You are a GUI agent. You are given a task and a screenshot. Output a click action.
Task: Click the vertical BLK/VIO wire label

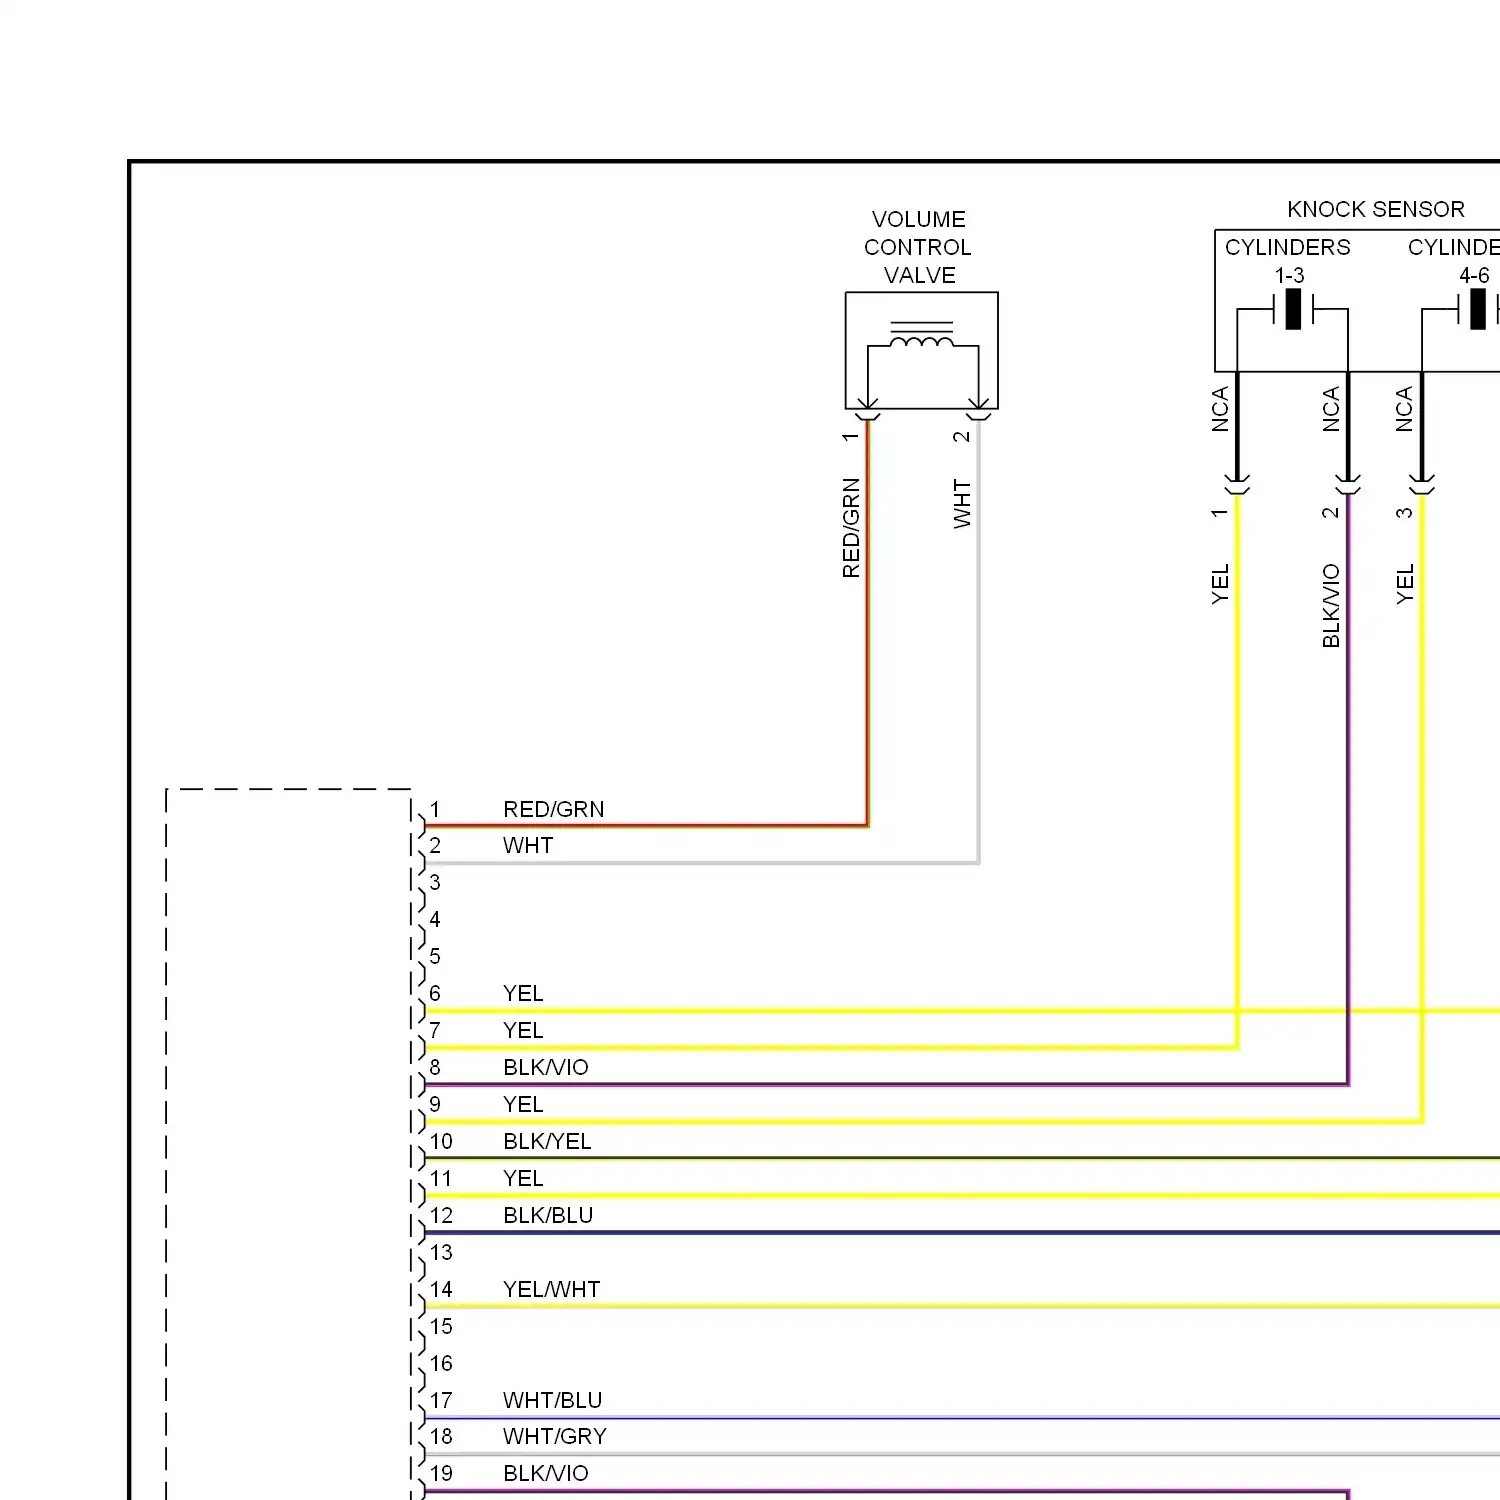[x=1331, y=606]
